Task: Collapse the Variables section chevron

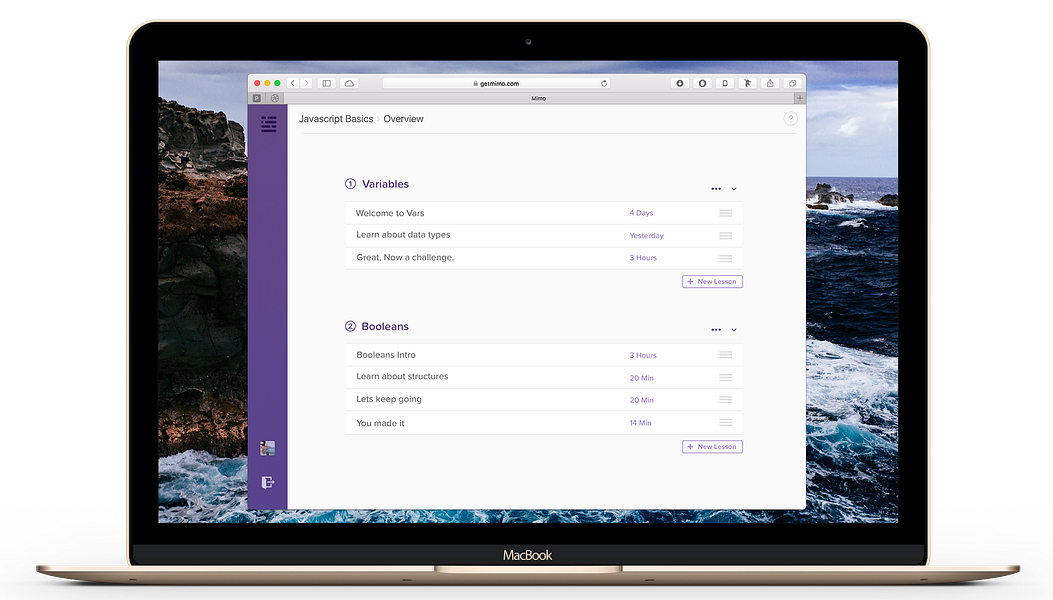Action: [x=734, y=189]
